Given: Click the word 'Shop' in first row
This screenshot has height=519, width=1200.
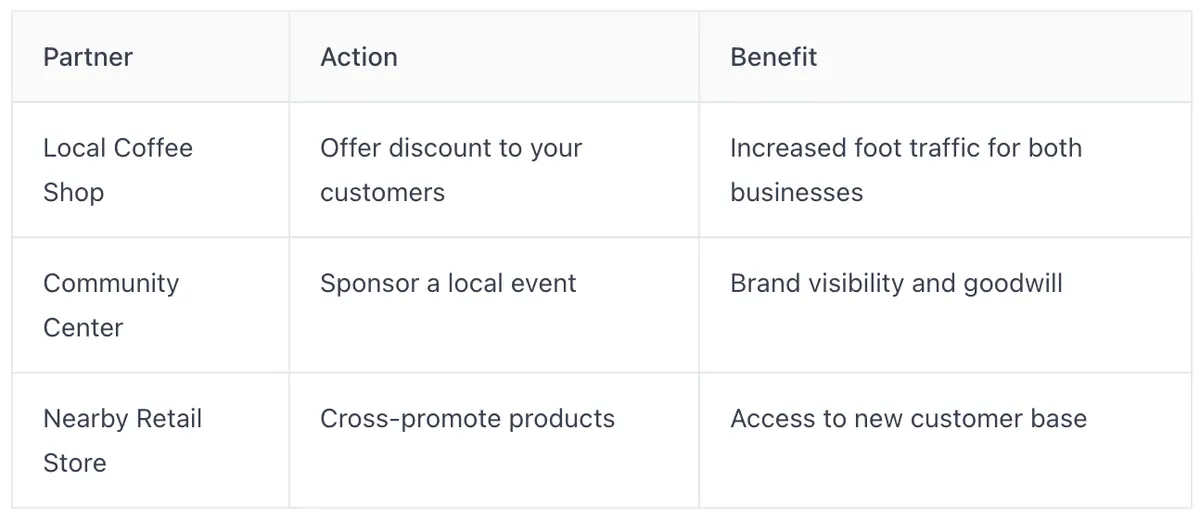Looking at the screenshot, I should coord(73,193).
